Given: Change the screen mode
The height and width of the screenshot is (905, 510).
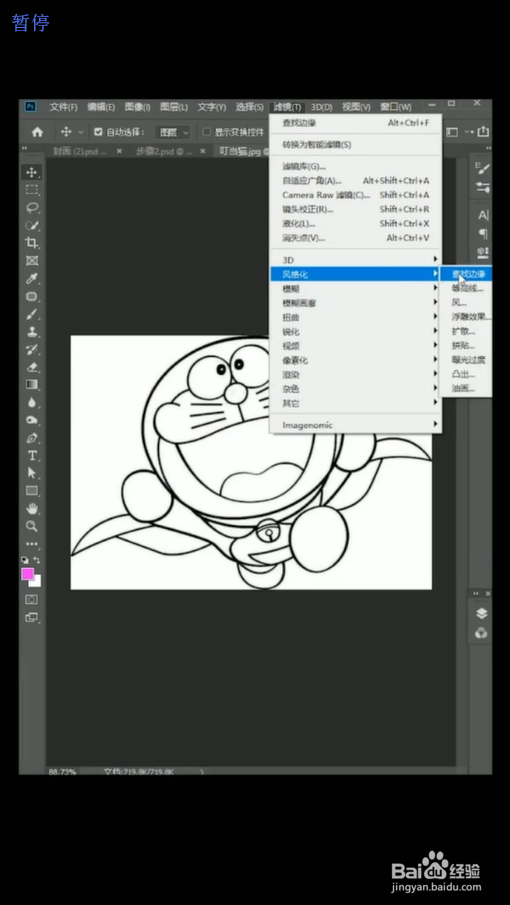Looking at the screenshot, I should click(32, 618).
